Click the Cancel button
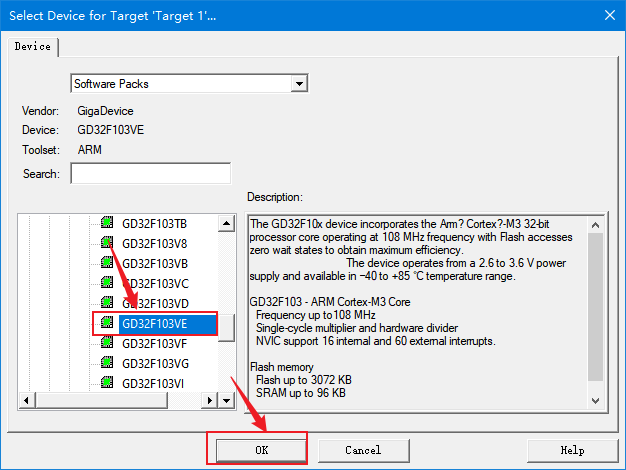This screenshot has height=470, width=626. pyautogui.click(x=363, y=450)
